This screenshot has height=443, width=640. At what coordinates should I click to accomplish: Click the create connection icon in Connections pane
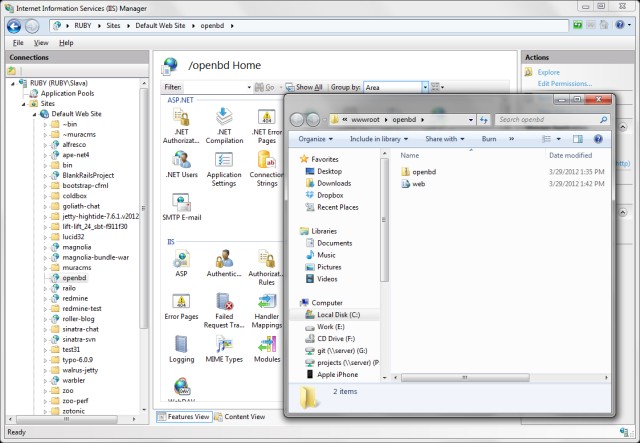point(12,71)
